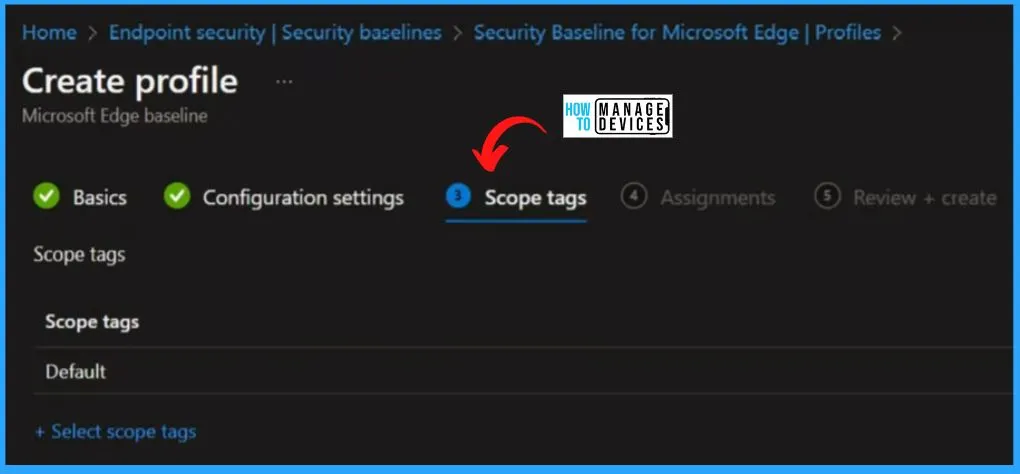Click the Create profile page title
1020x474 pixels.
[x=130, y=82]
